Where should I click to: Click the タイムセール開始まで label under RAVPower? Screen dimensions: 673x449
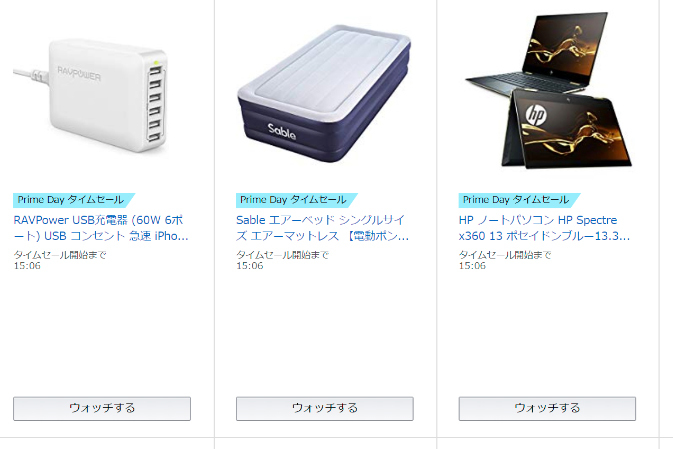click(60, 255)
